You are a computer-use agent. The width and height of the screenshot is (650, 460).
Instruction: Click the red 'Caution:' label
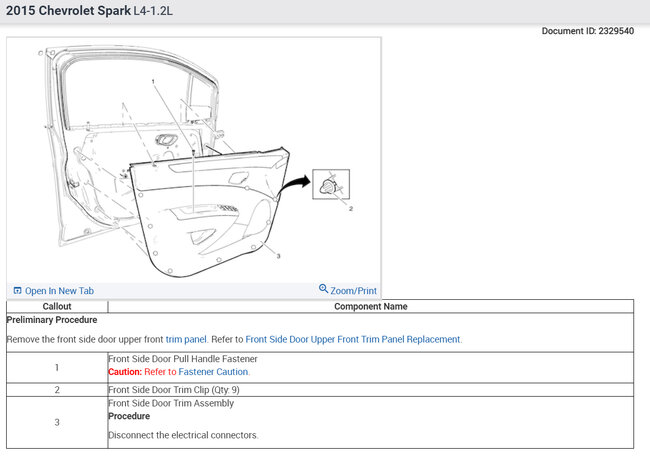tap(125, 372)
